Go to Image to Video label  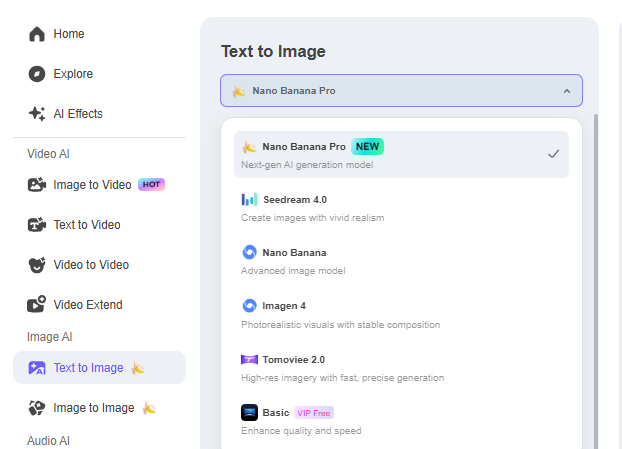point(92,185)
